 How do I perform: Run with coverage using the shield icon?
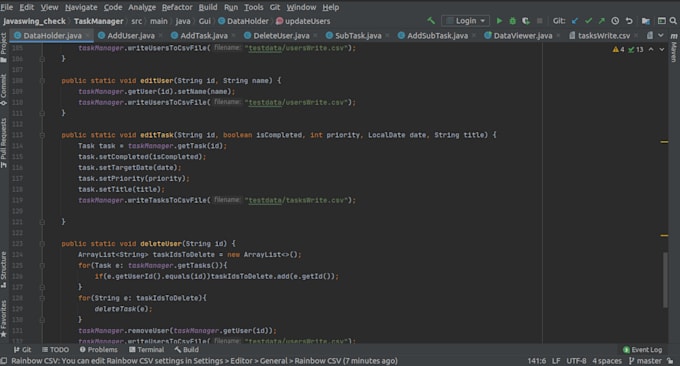click(x=526, y=21)
